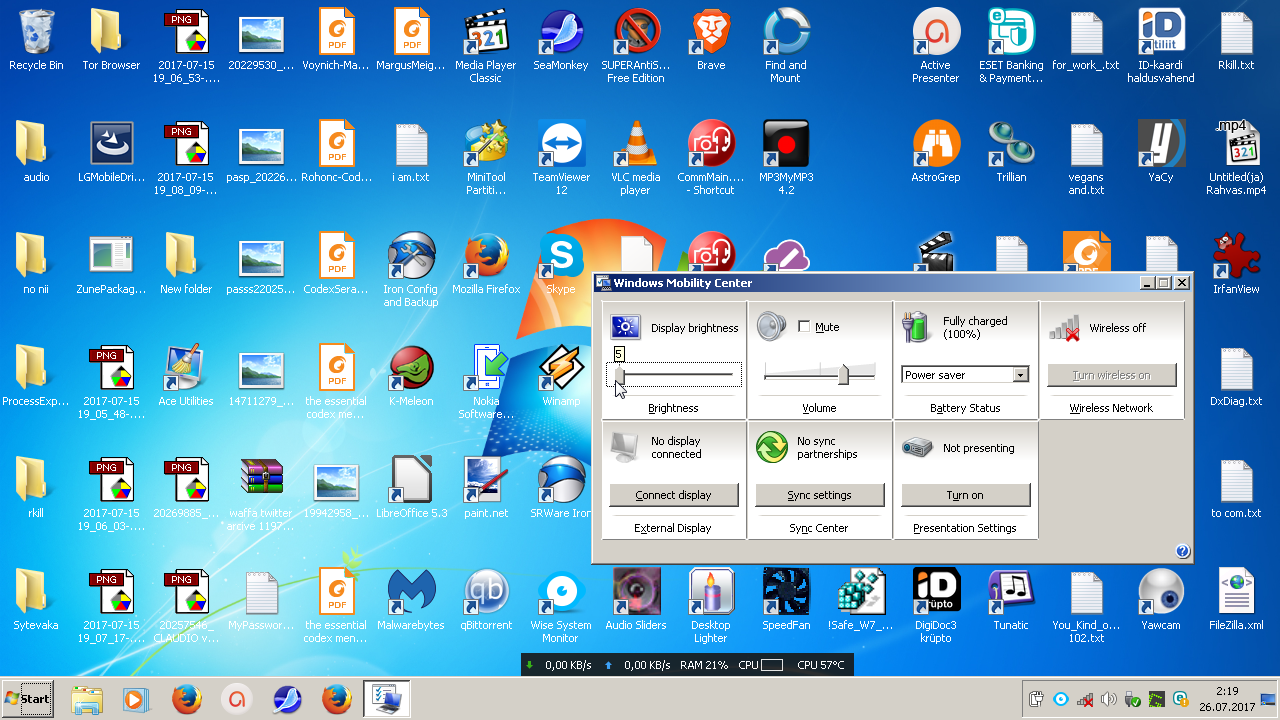Click the external display monitor icon
The image size is (1280, 720).
625,447
